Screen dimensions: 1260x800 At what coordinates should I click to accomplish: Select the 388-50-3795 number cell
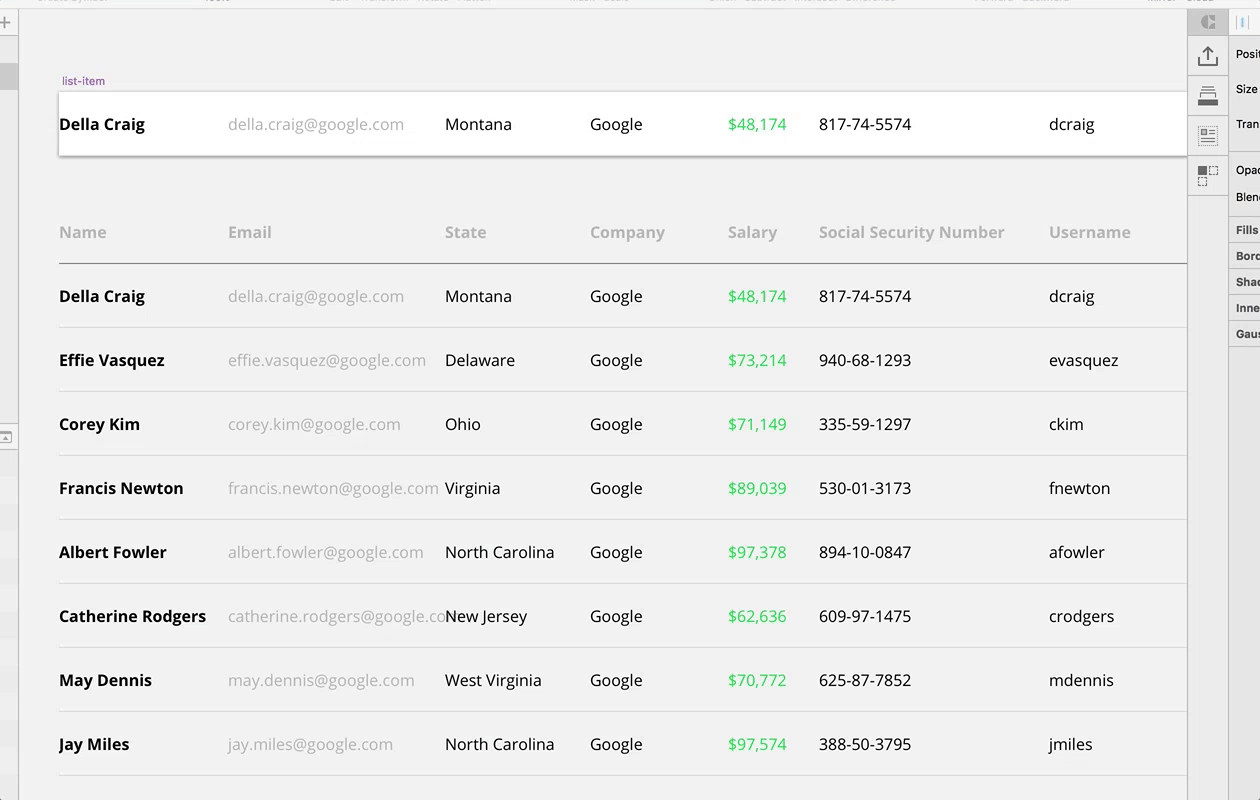(865, 745)
